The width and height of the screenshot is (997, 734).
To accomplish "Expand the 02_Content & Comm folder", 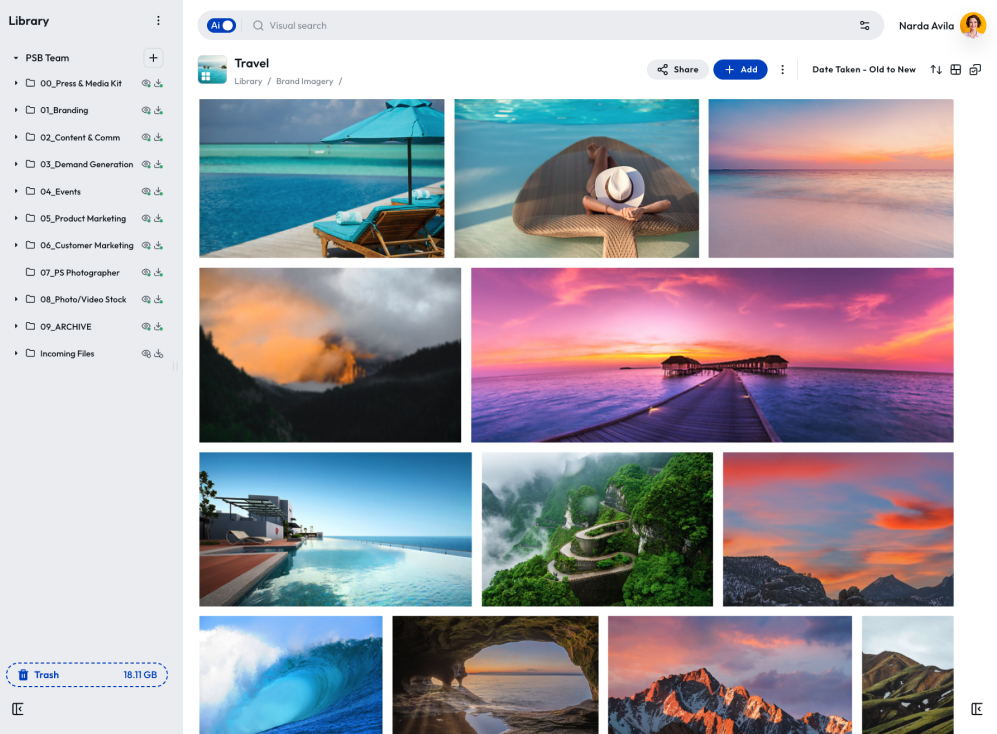I will coord(16,137).
